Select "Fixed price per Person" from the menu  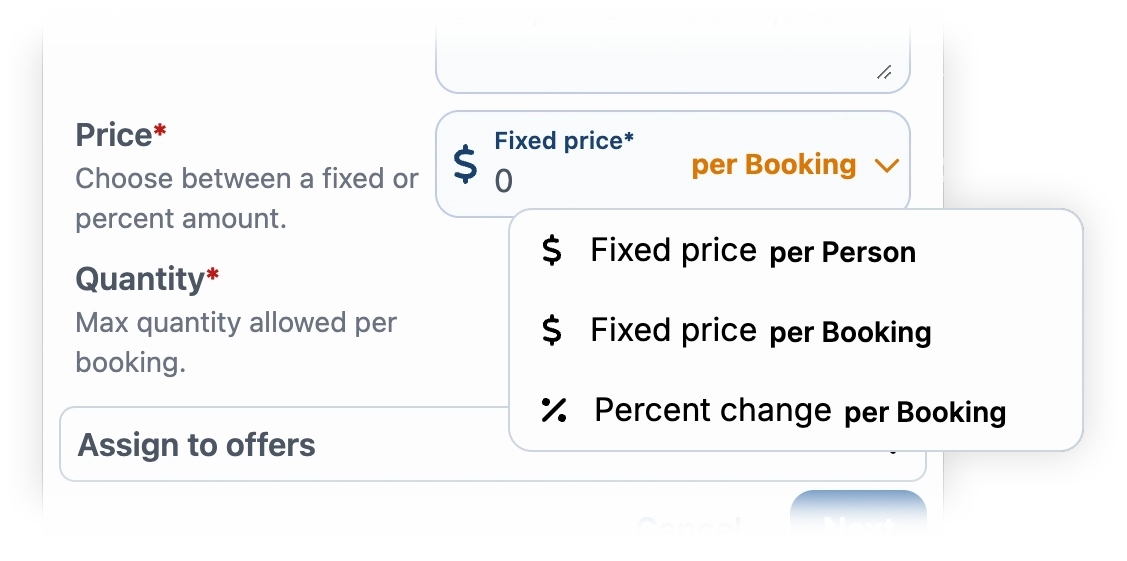pos(752,251)
